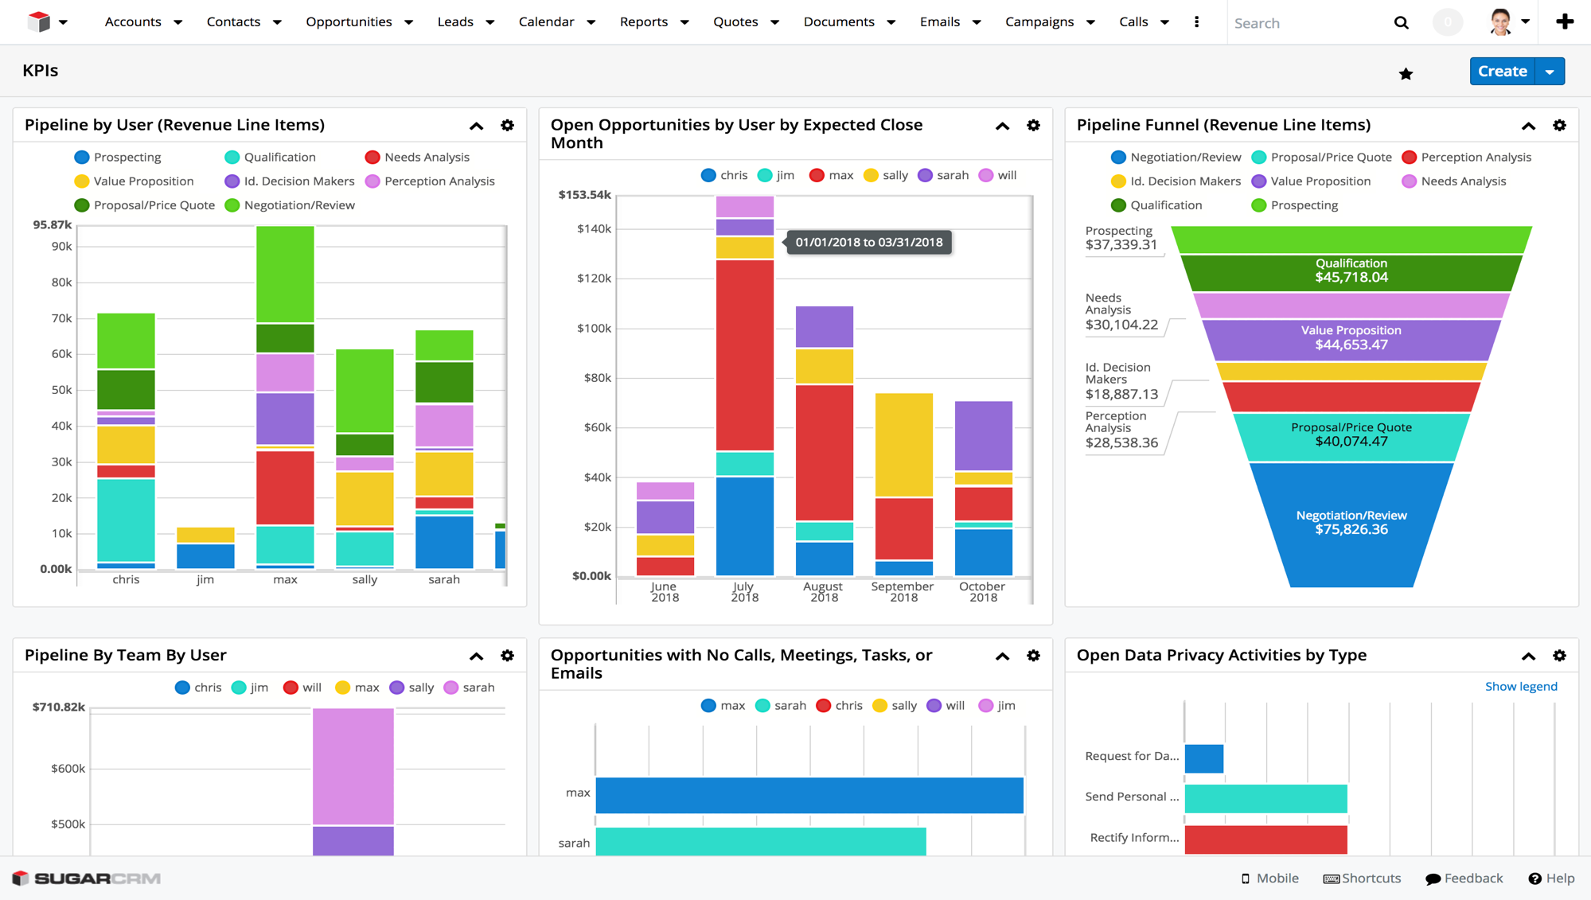Screen dimensions: 1591x900
Task: Open the Create button dropdown arrow
Action: [1550, 71]
